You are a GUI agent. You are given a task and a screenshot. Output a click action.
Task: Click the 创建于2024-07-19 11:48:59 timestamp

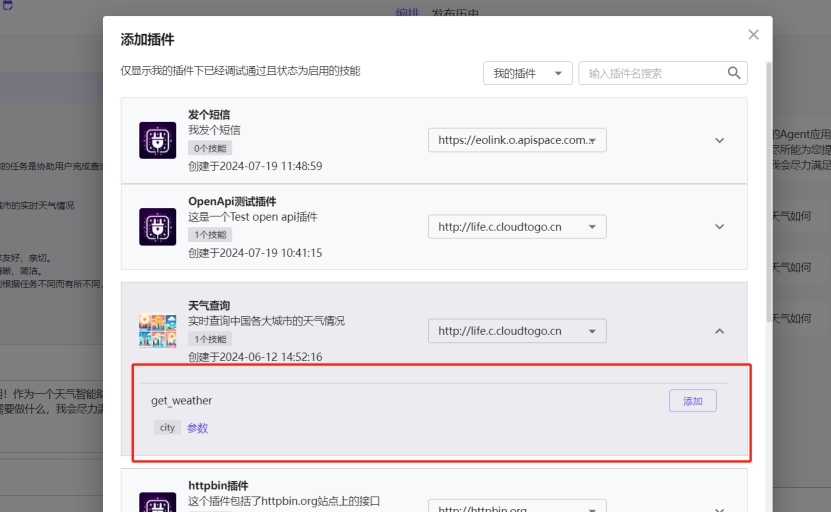point(255,166)
